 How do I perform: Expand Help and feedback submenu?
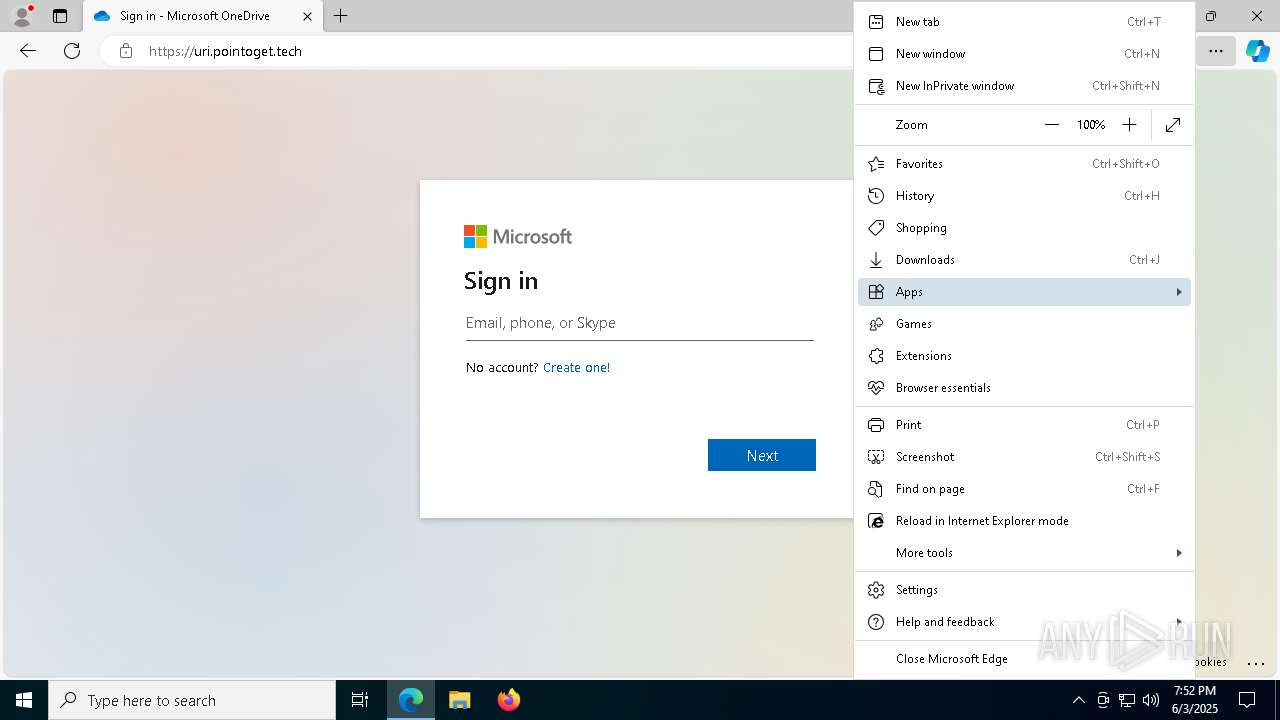[1024, 622]
